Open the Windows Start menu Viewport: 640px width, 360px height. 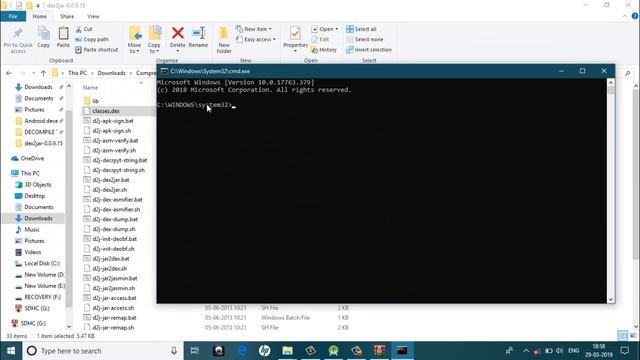click(x=11, y=351)
